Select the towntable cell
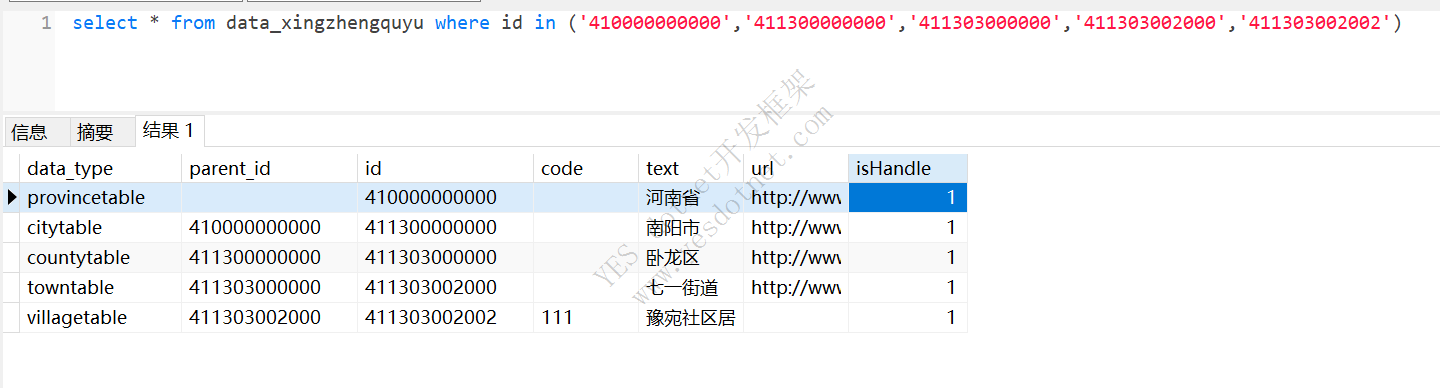 tap(100, 288)
